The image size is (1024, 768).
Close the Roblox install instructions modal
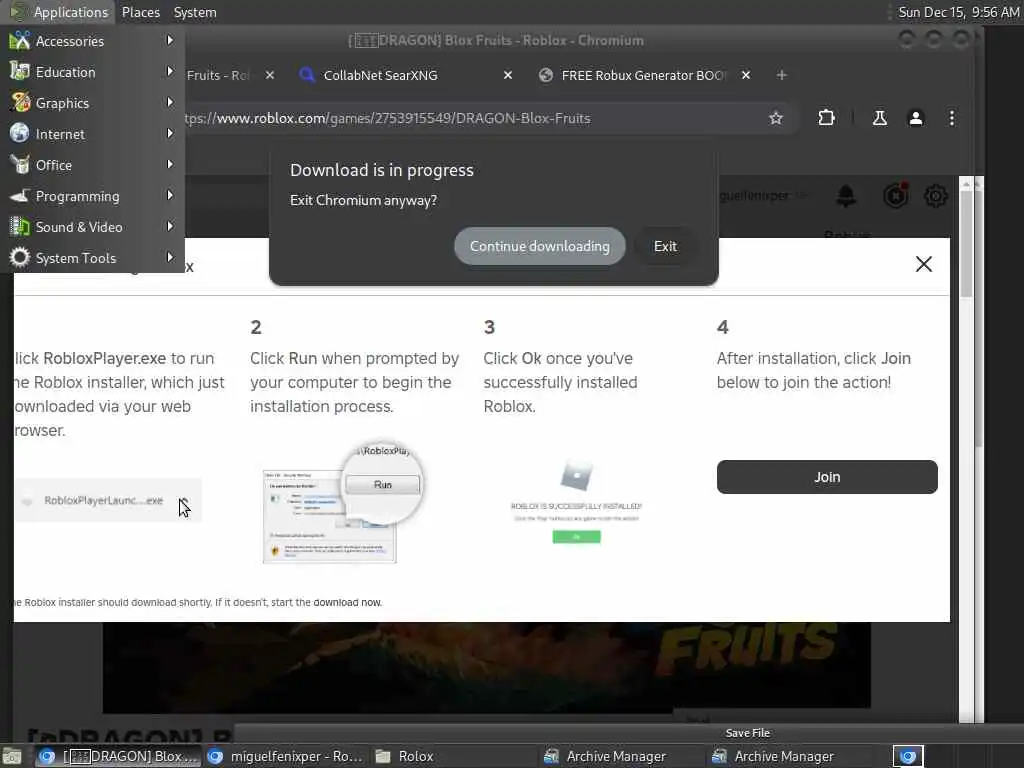pos(923,264)
